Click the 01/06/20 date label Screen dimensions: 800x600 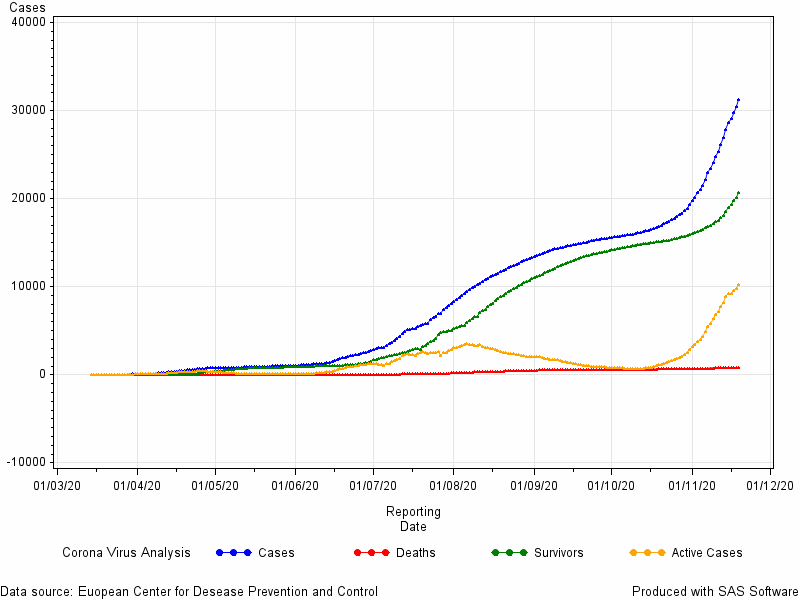click(295, 485)
